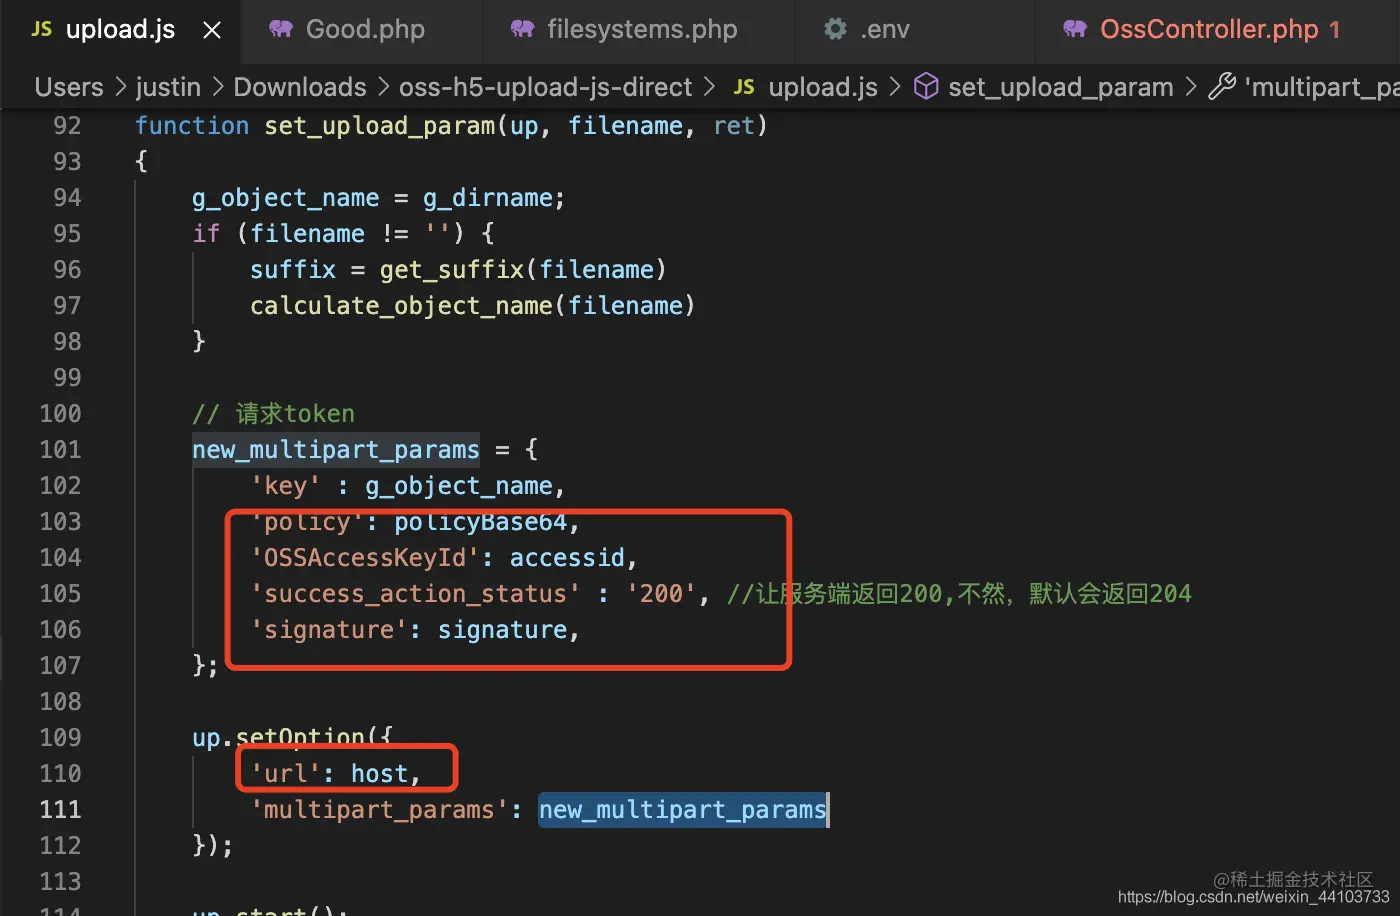Click up.setOption on line 109
The width and height of the screenshot is (1400, 916).
pyautogui.click(x=278, y=738)
